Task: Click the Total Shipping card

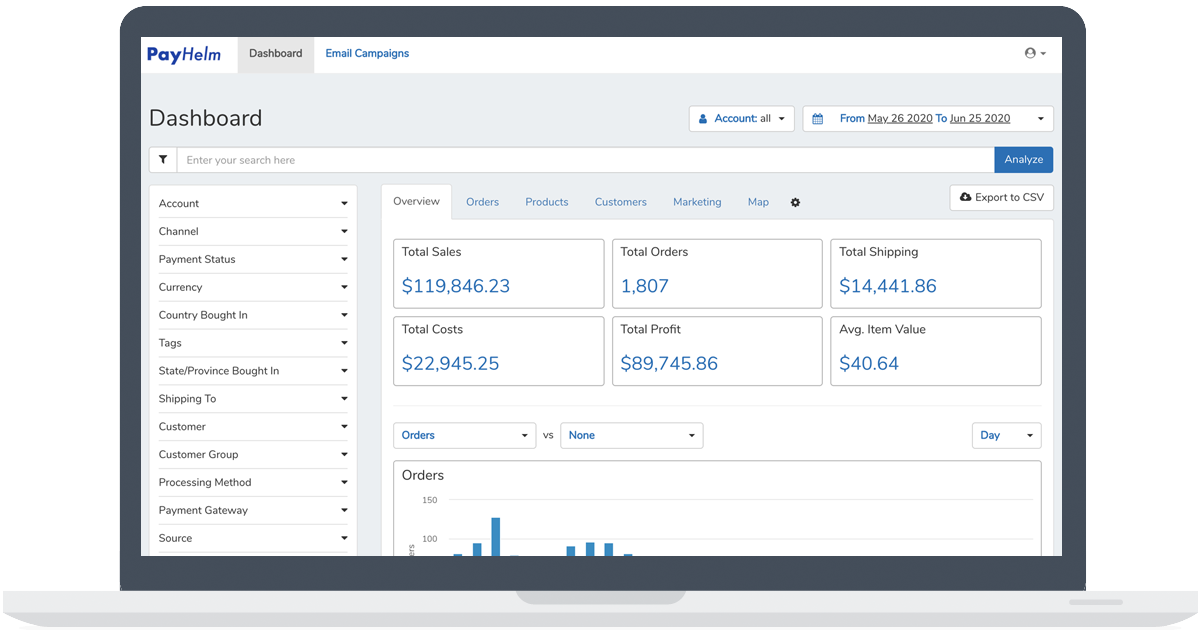Action: [936, 274]
